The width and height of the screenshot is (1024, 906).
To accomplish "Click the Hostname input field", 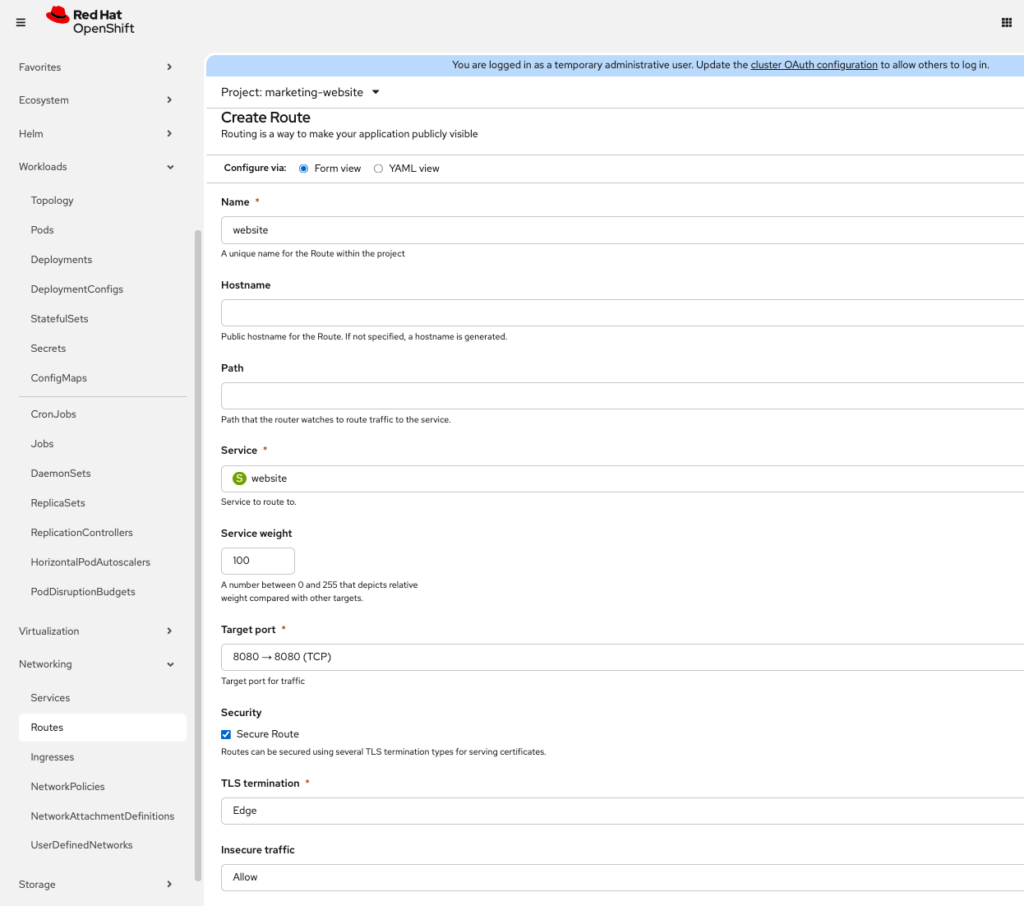I will [620, 313].
